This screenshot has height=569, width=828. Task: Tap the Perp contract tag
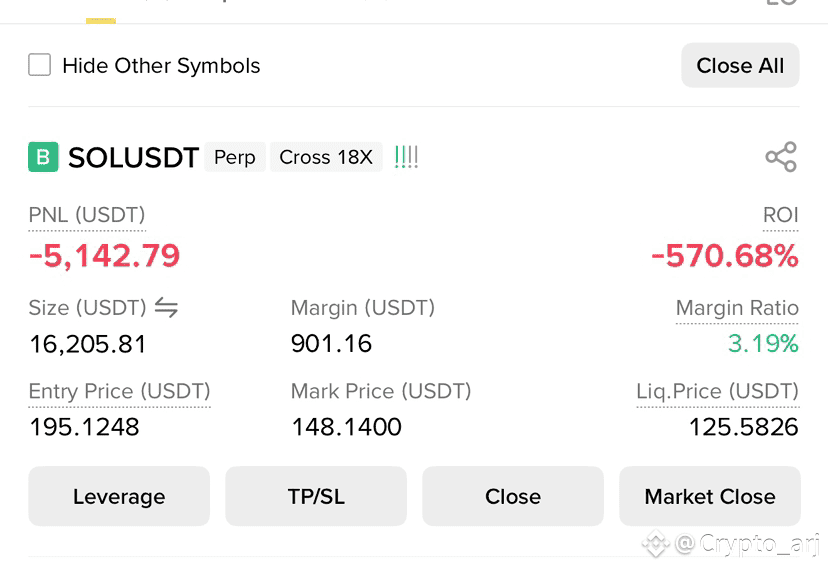(x=234, y=157)
